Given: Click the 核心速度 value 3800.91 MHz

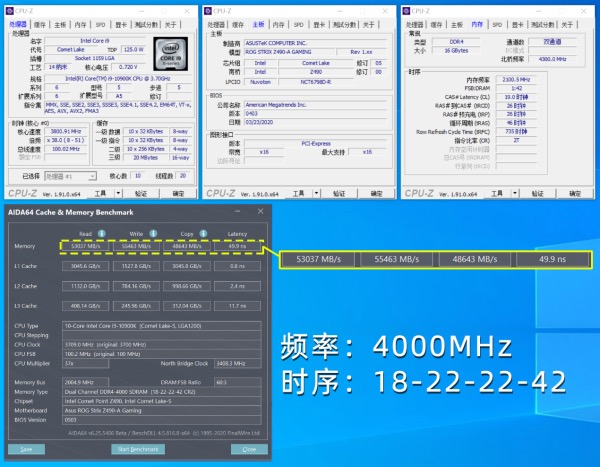Looking at the screenshot, I should pos(65,131).
